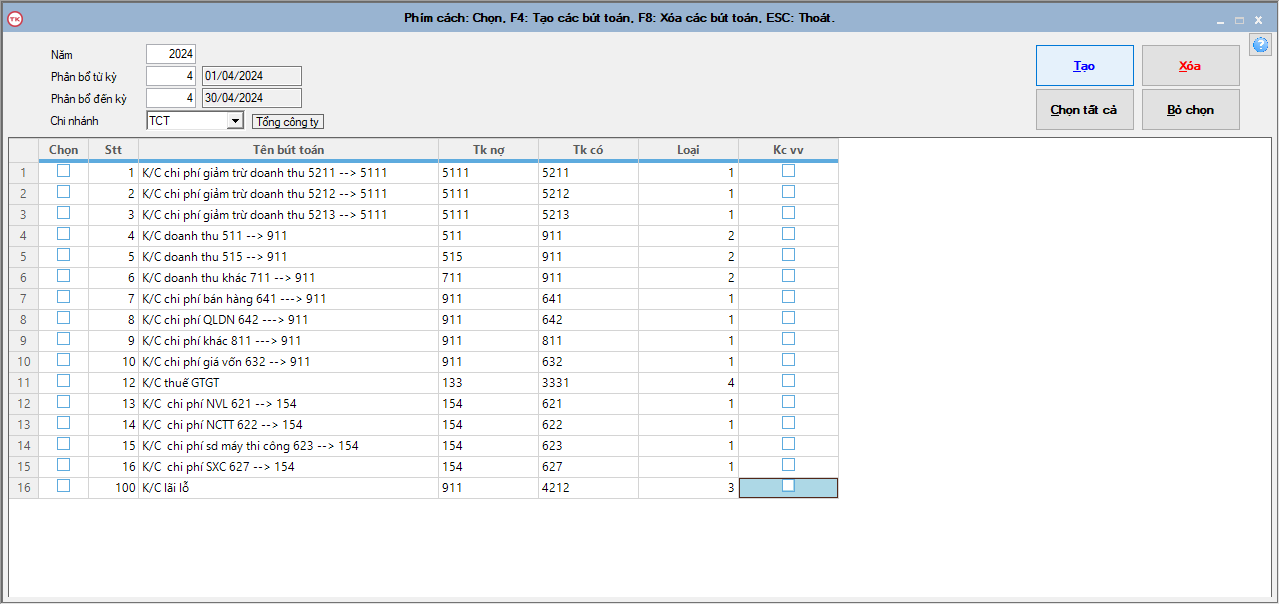The width and height of the screenshot is (1280, 606).
Task: Tick Chọn checkbox for K/C lãi lỗ
Action: [x=64, y=486]
